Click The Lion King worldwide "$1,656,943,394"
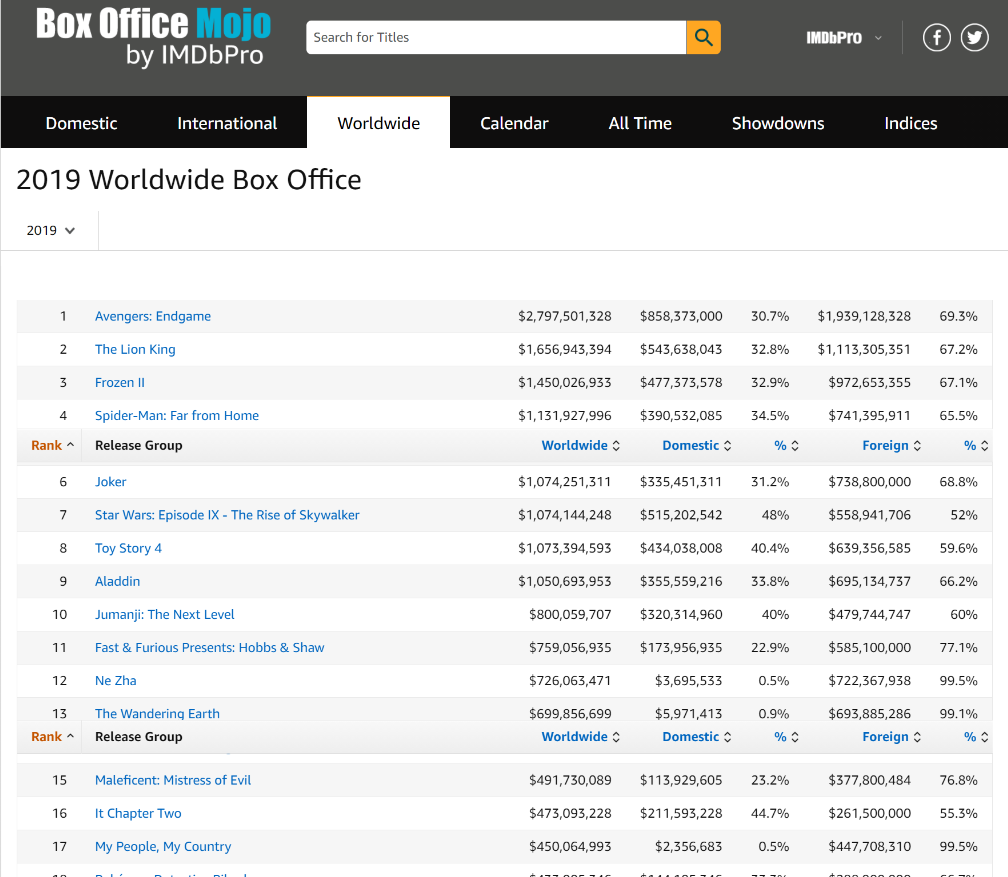This screenshot has width=1008, height=877. pyautogui.click(x=564, y=349)
